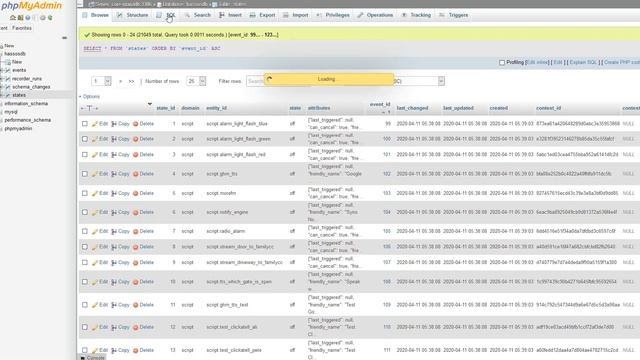Open the information_schema database

[x=26, y=104]
